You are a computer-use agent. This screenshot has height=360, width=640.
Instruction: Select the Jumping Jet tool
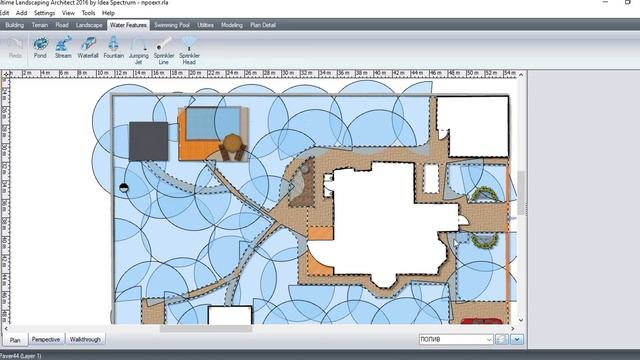pyautogui.click(x=138, y=51)
